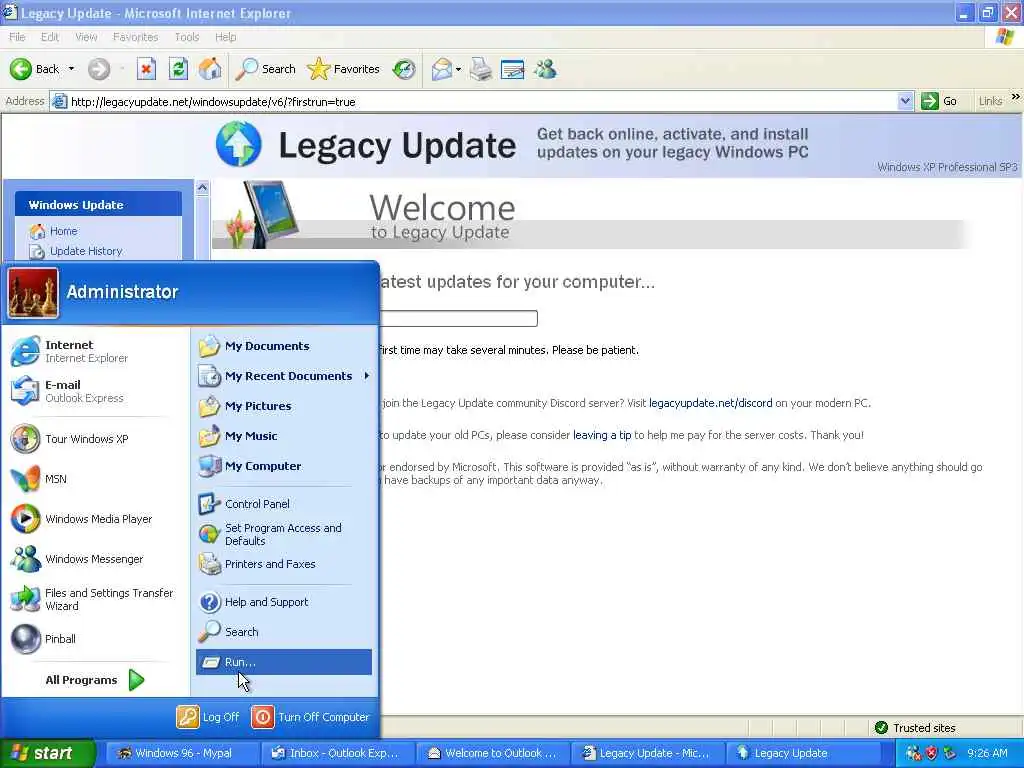The width and height of the screenshot is (1024, 768).
Task: Open My Documents
Action: point(284,346)
